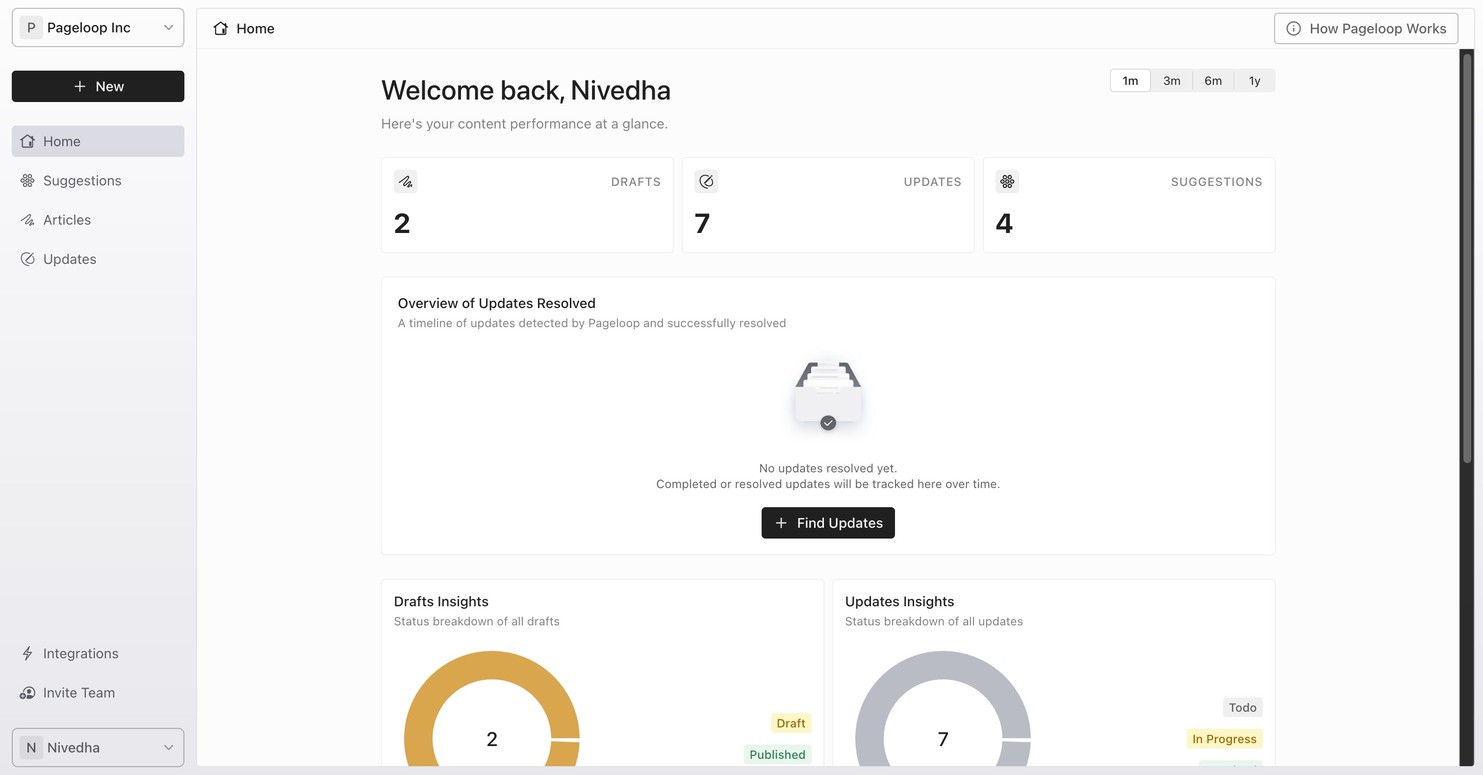Select the 1y time range tab
The image size is (1483, 775).
pyautogui.click(x=1254, y=81)
